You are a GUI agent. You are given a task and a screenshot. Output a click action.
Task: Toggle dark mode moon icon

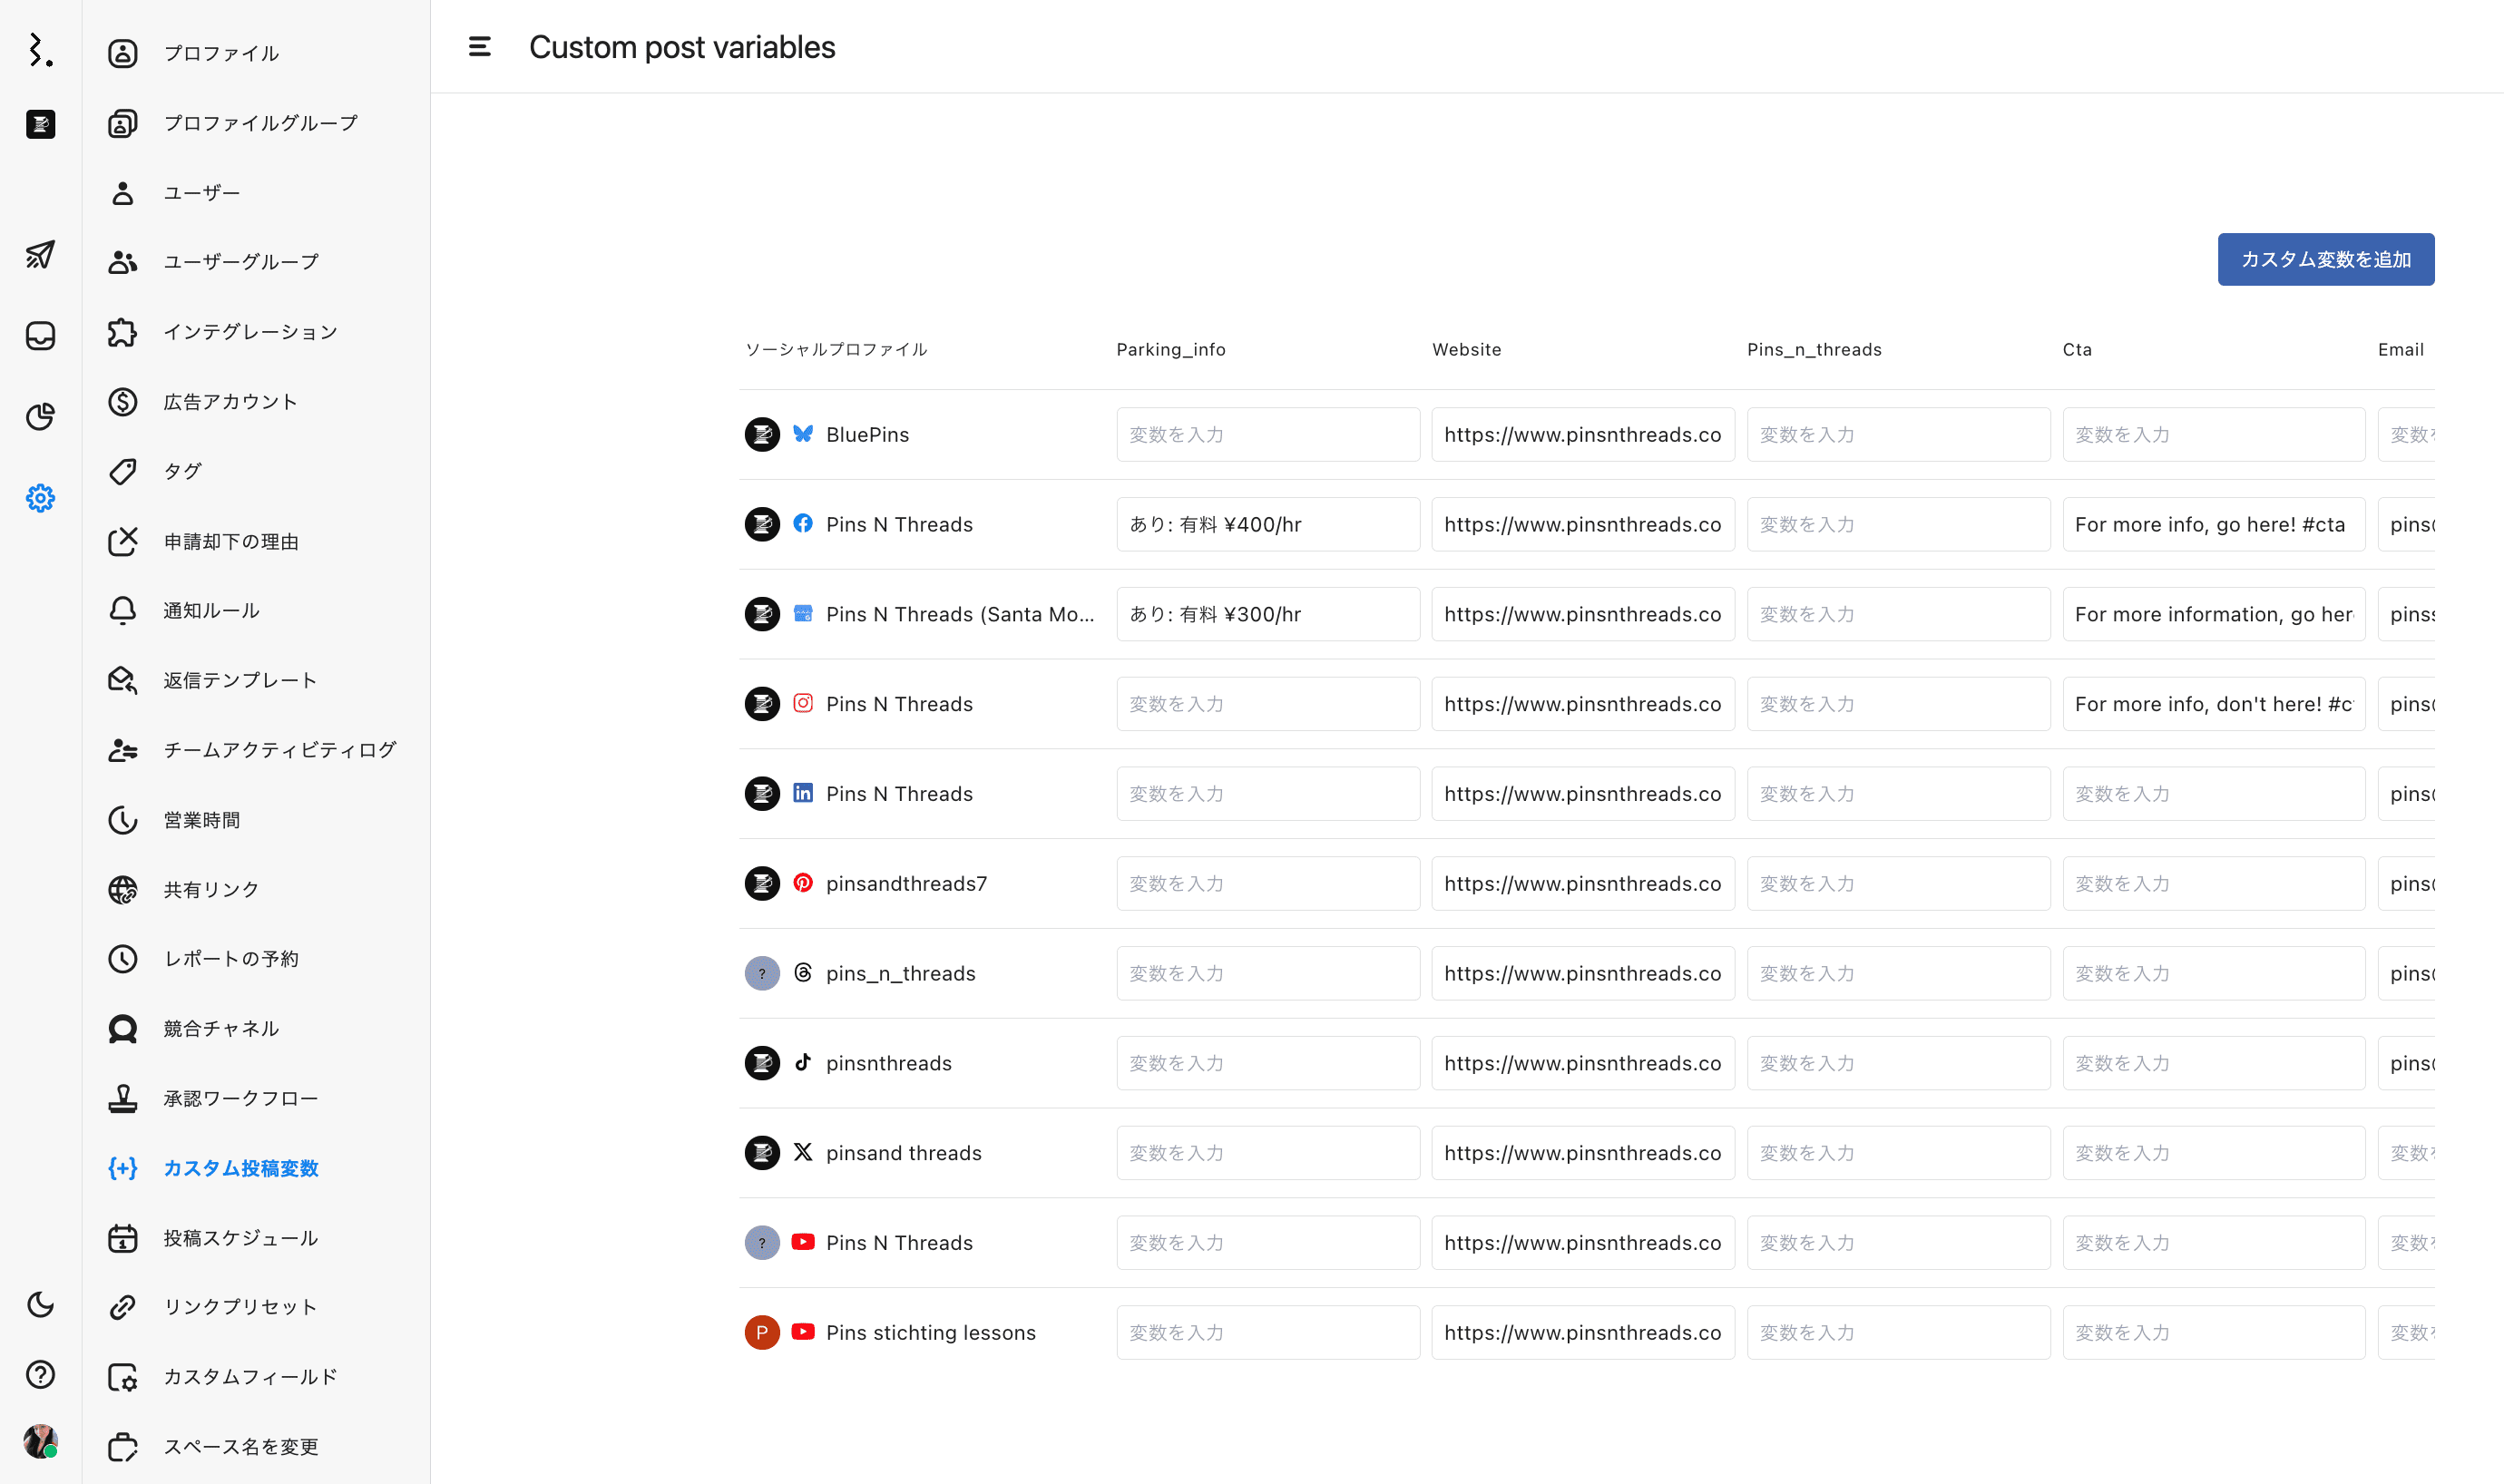click(x=40, y=1304)
